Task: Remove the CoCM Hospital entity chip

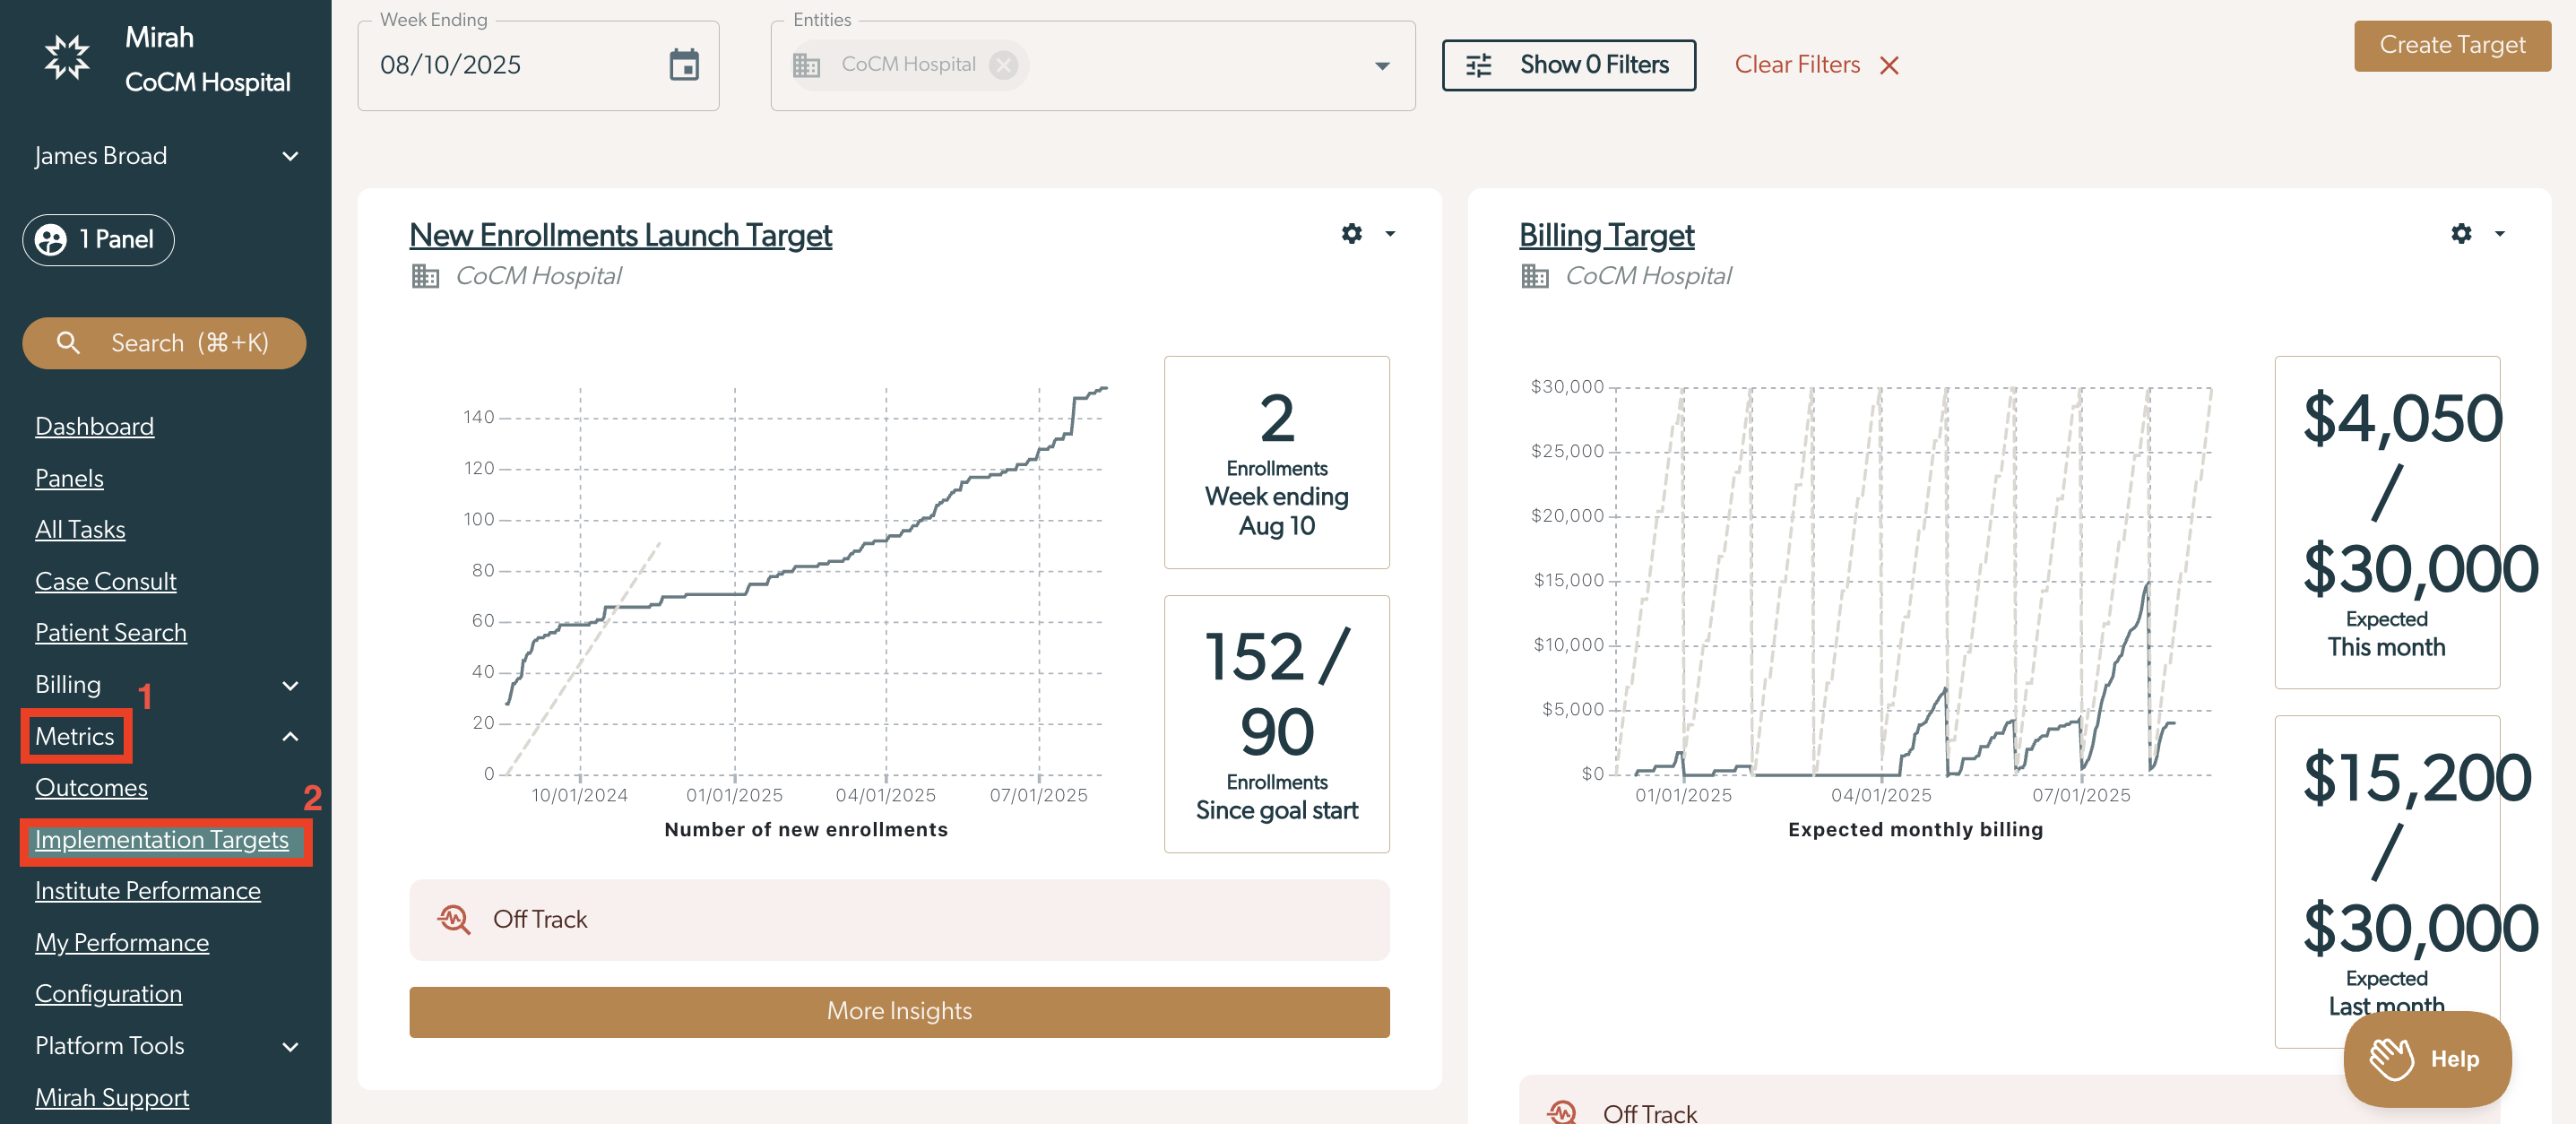Action: pos(1003,65)
